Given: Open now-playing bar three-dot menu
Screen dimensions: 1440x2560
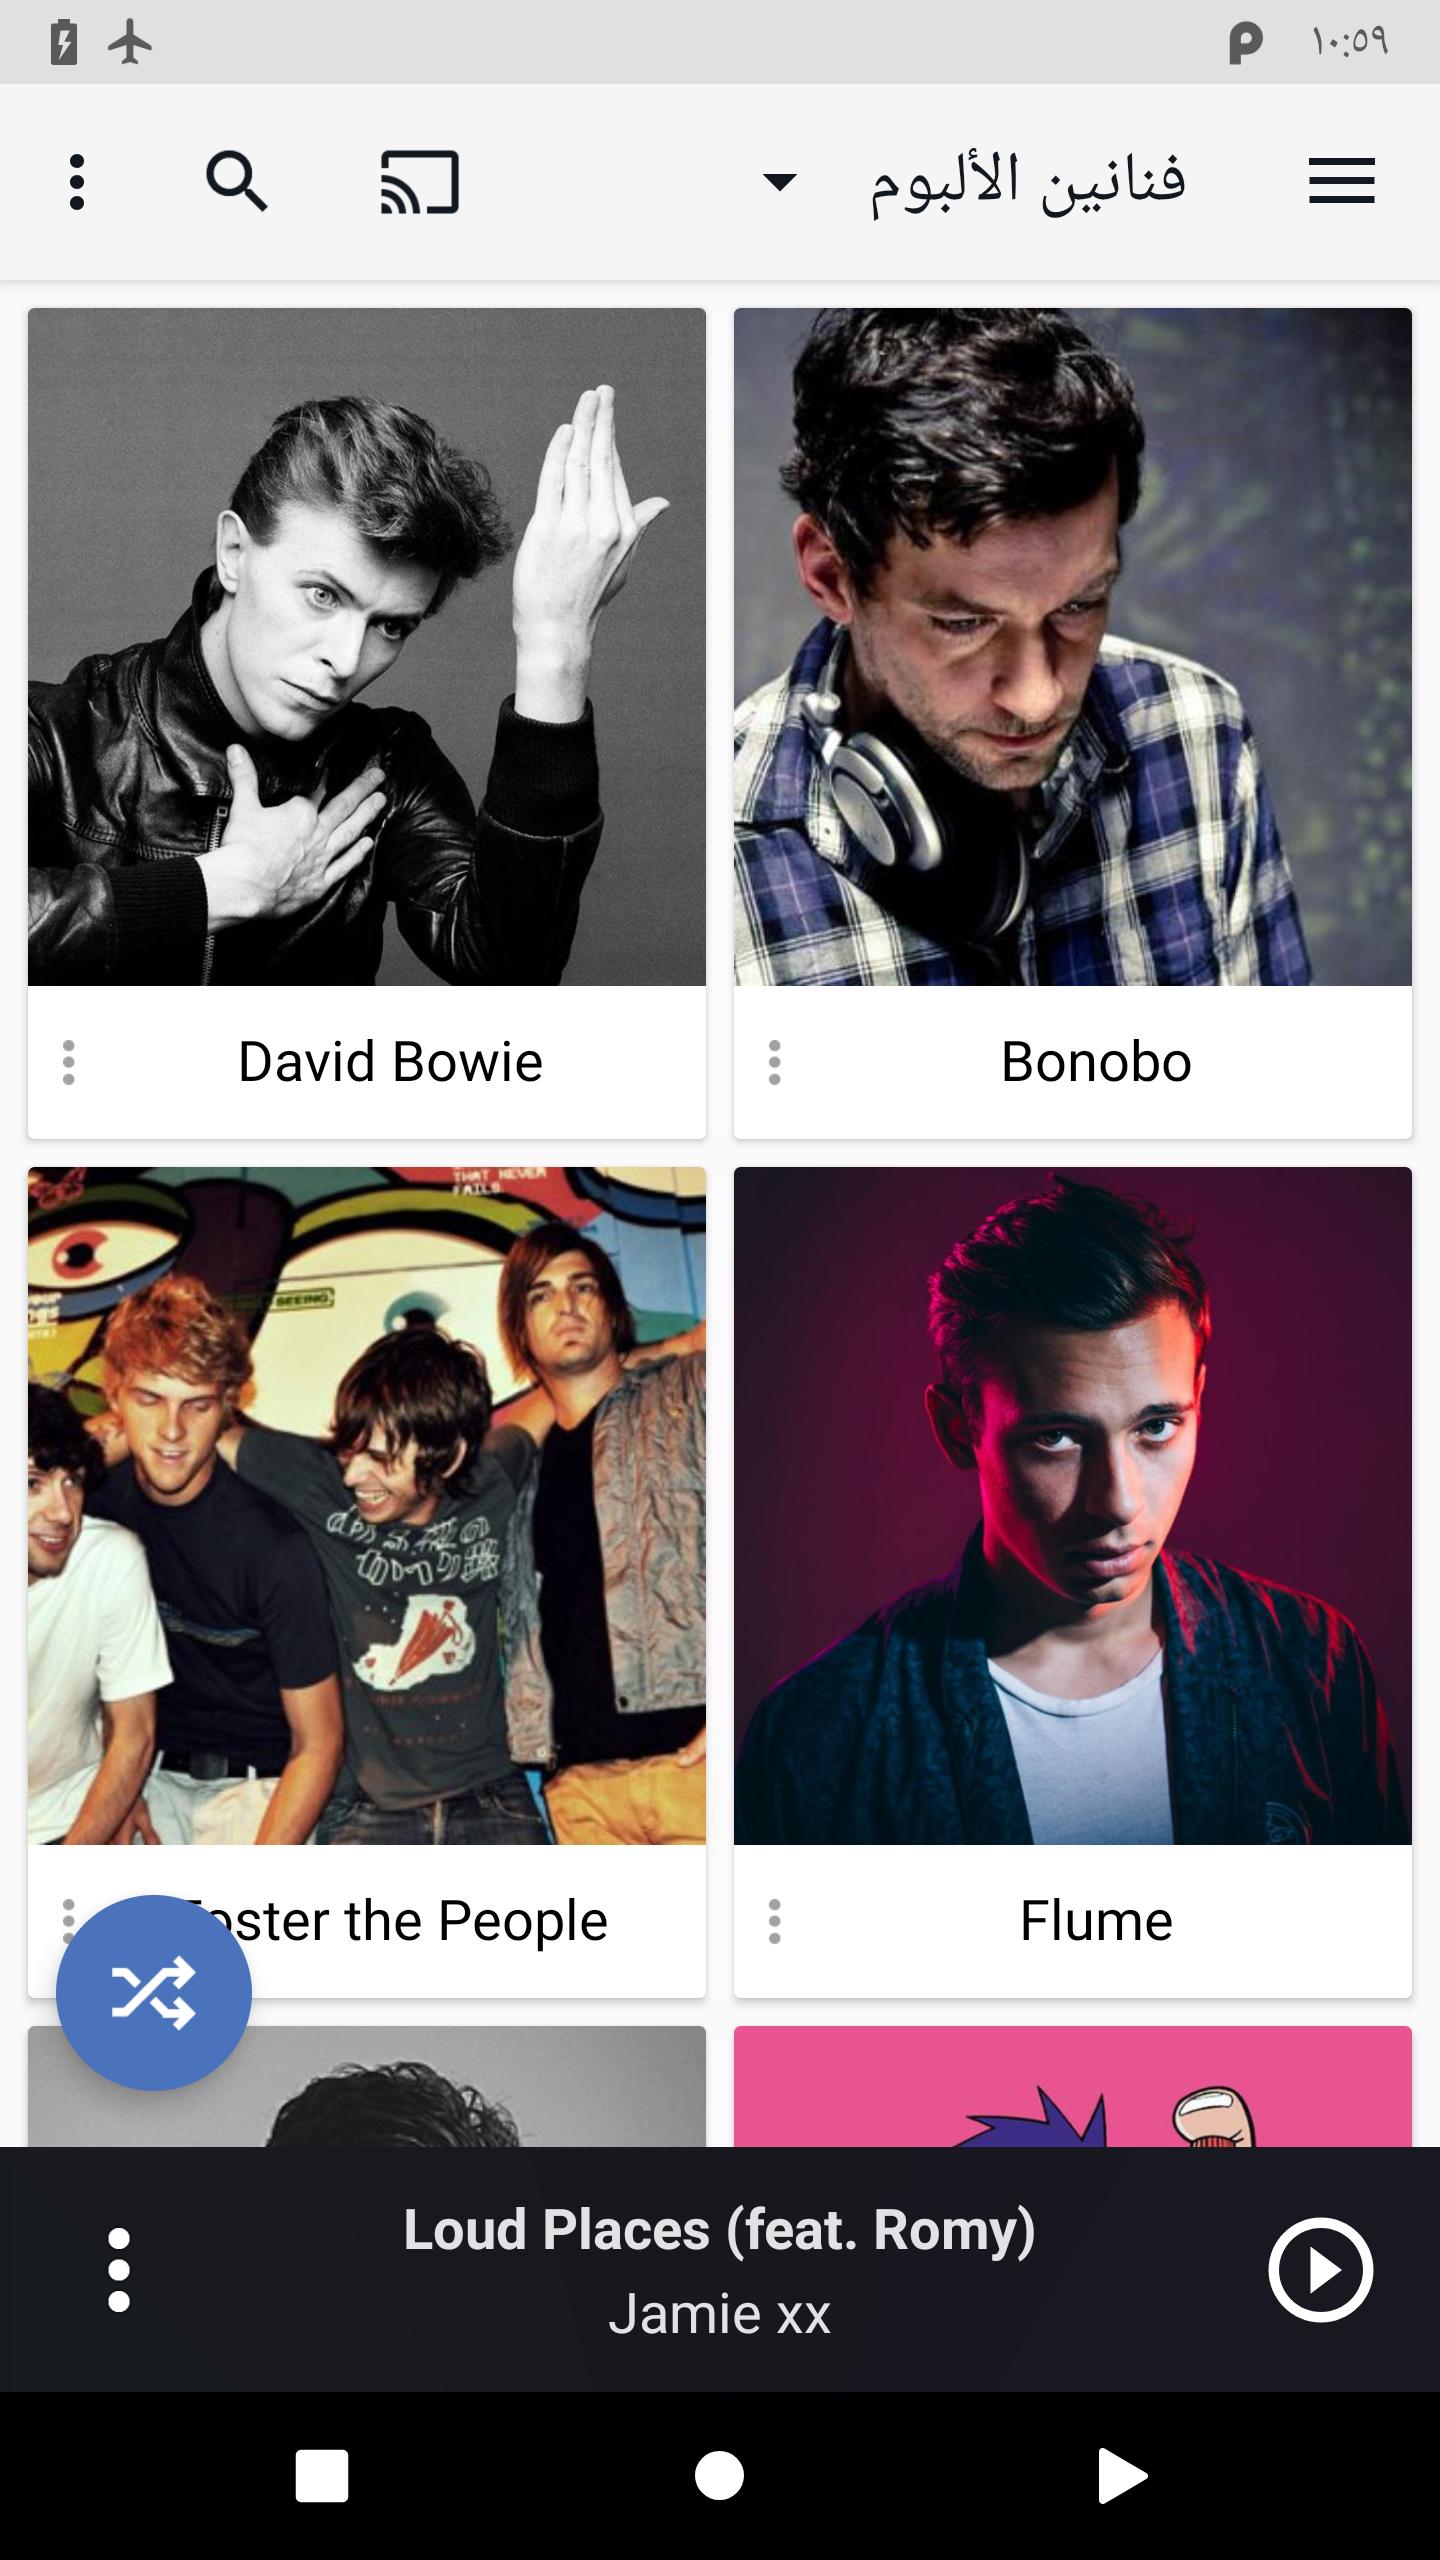Looking at the screenshot, I should tap(119, 2270).
